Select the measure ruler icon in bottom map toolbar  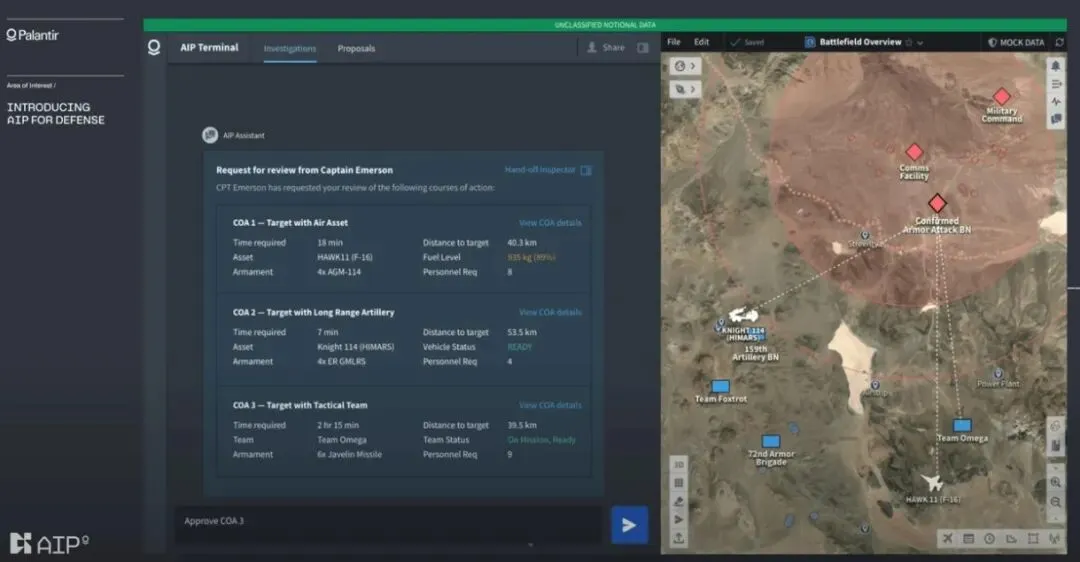[1011, 539]
